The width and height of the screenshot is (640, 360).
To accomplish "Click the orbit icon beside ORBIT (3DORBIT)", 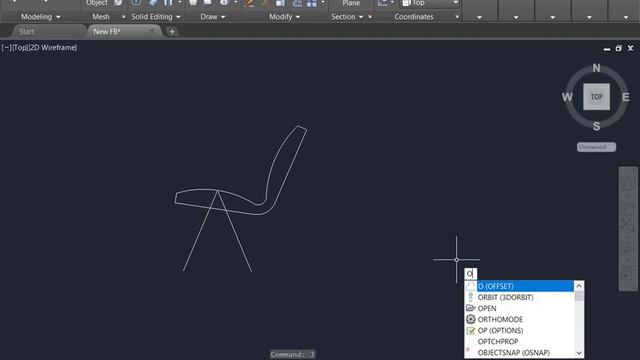I will coord(471,297).
